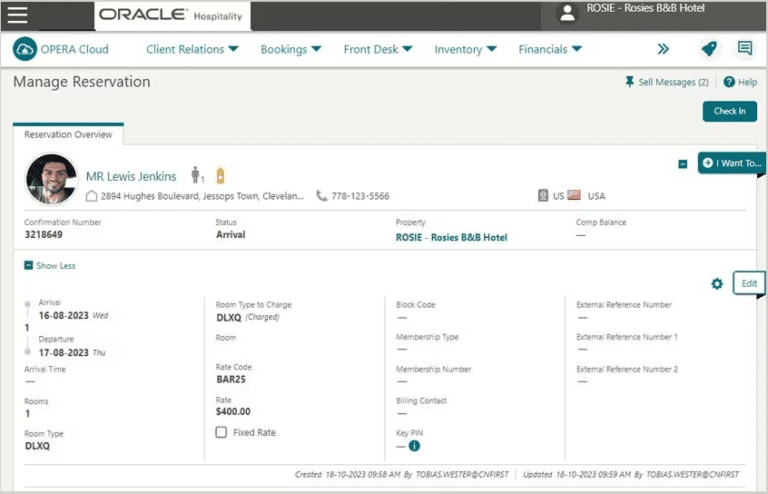Click the phone number 778-123-5566

pyautogui.click(x=360, y=196)
